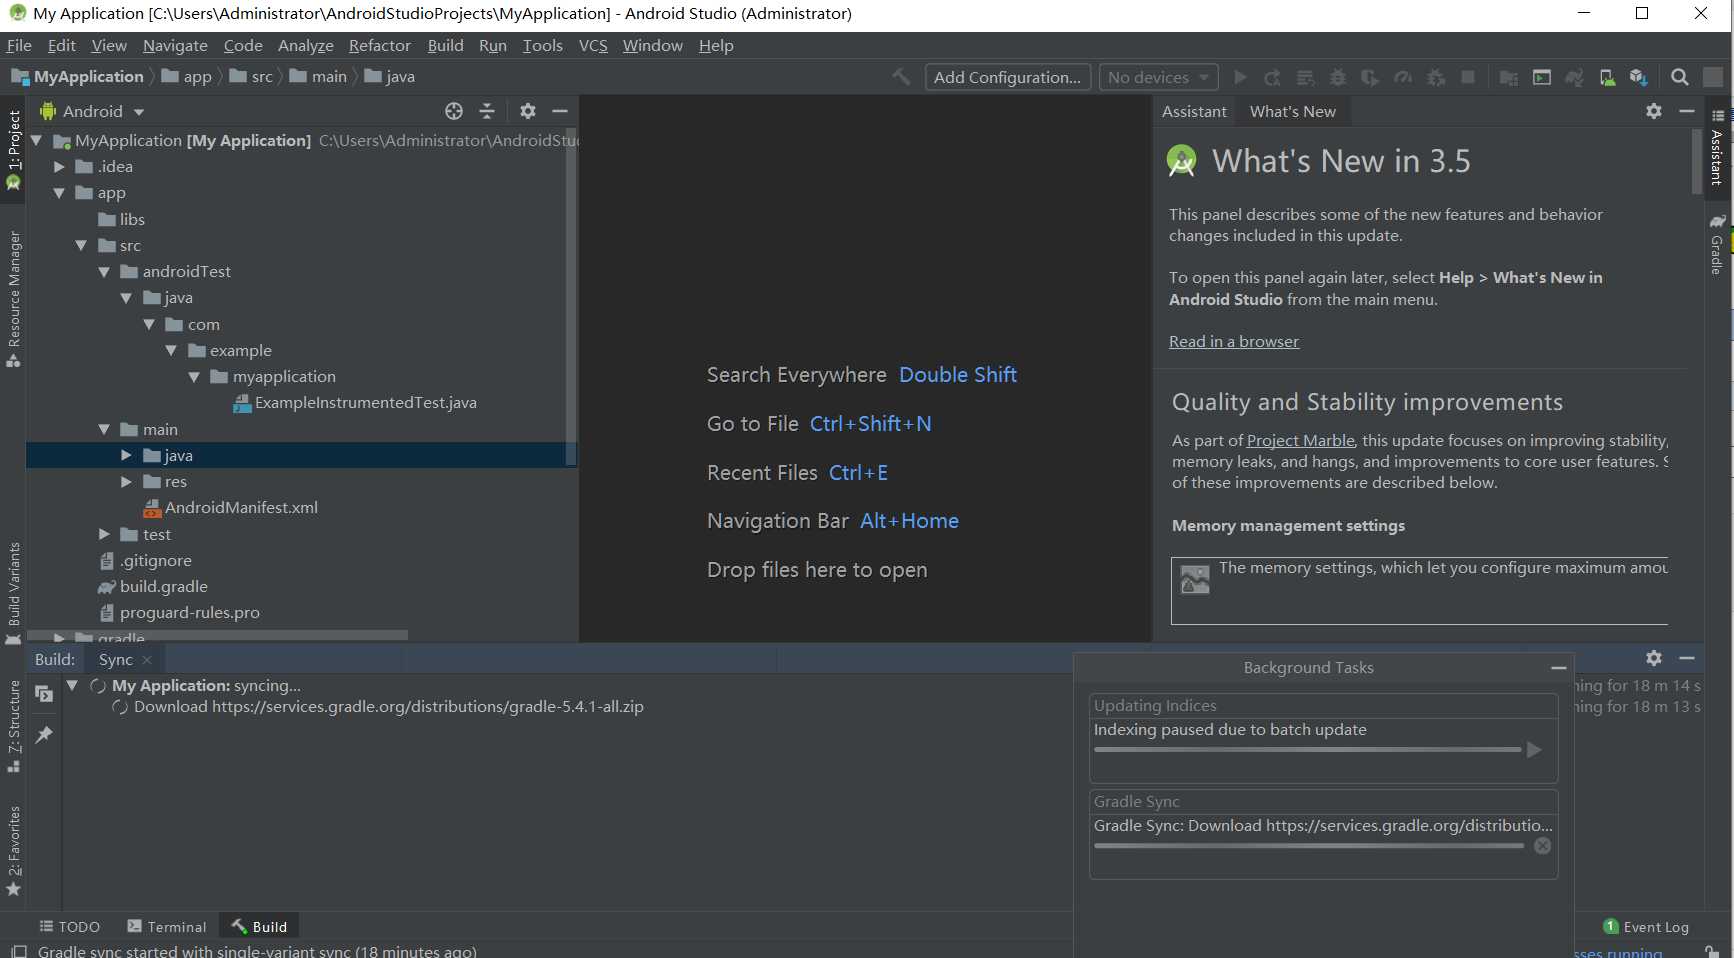
Task: Click the Run app play icon
Action: pos(1240,77)
